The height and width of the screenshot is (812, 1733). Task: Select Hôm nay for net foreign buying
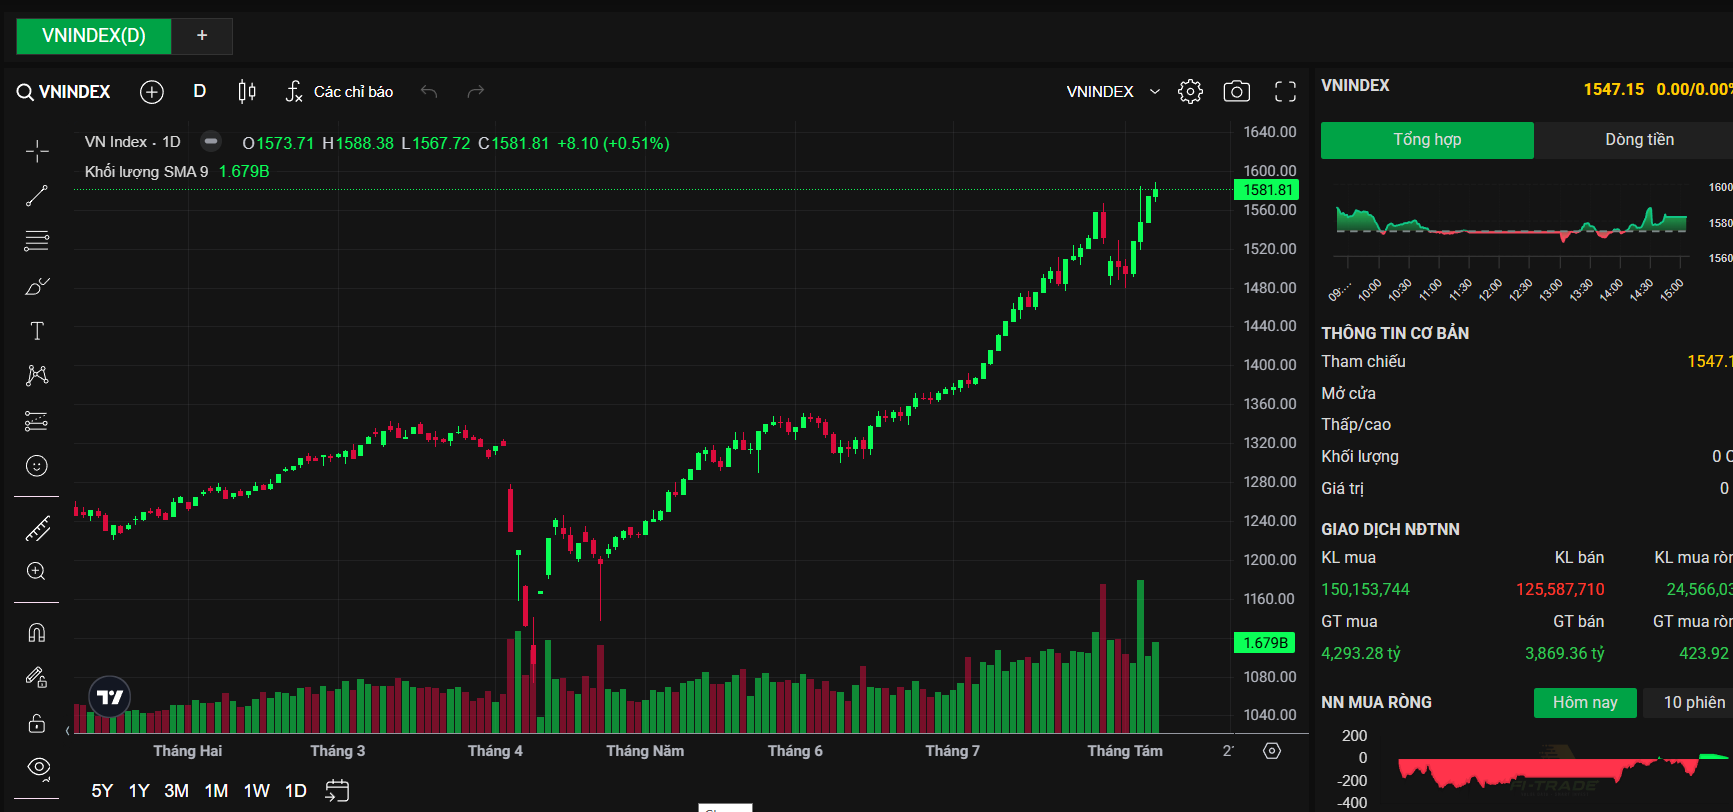click(1585, 703)
